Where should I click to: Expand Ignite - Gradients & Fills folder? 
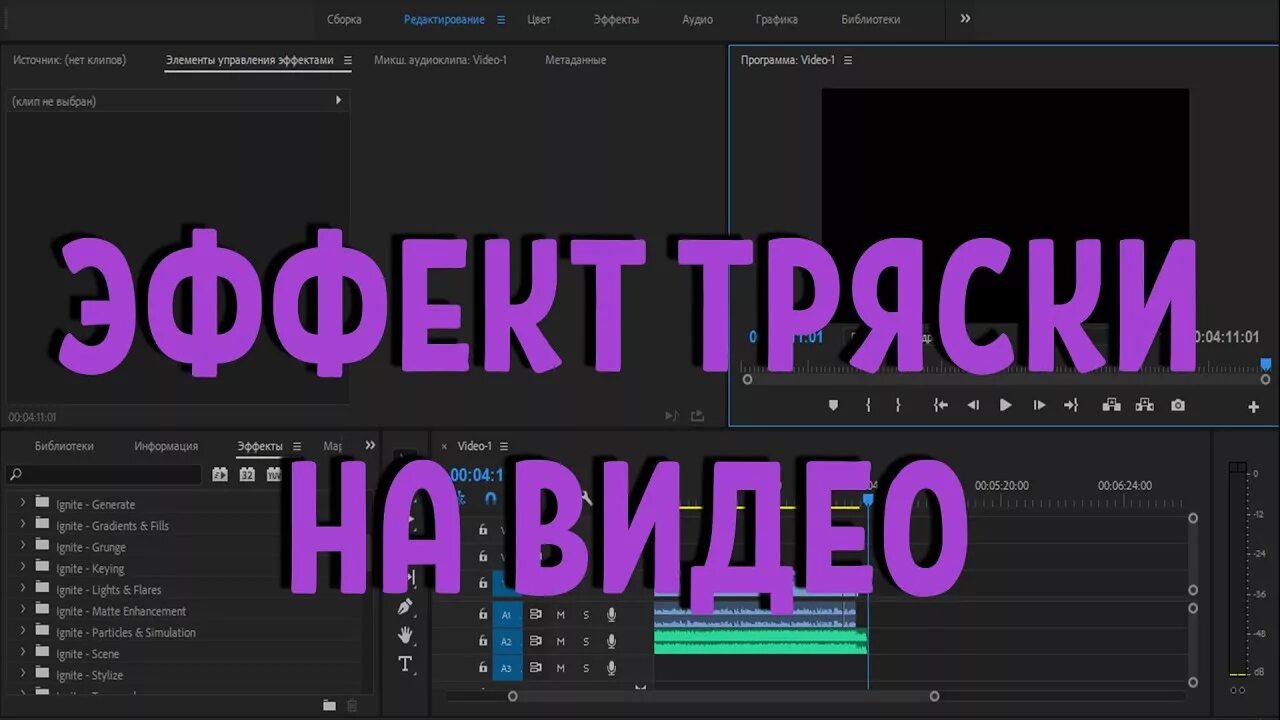point(23,525)
